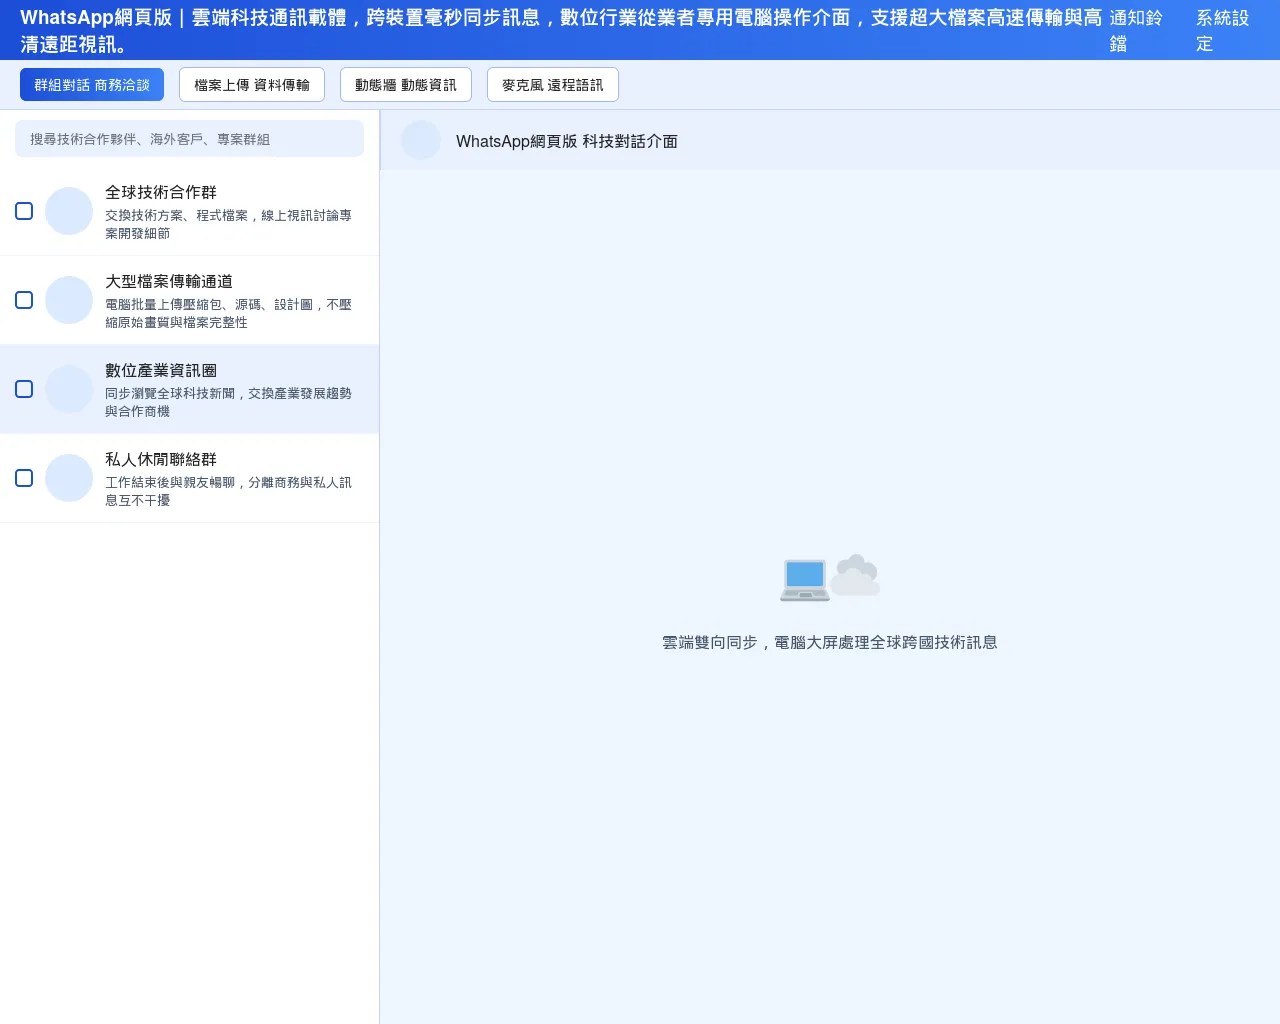Select the 私人休閒聯絡群 chat title

[x=161, y=459]
